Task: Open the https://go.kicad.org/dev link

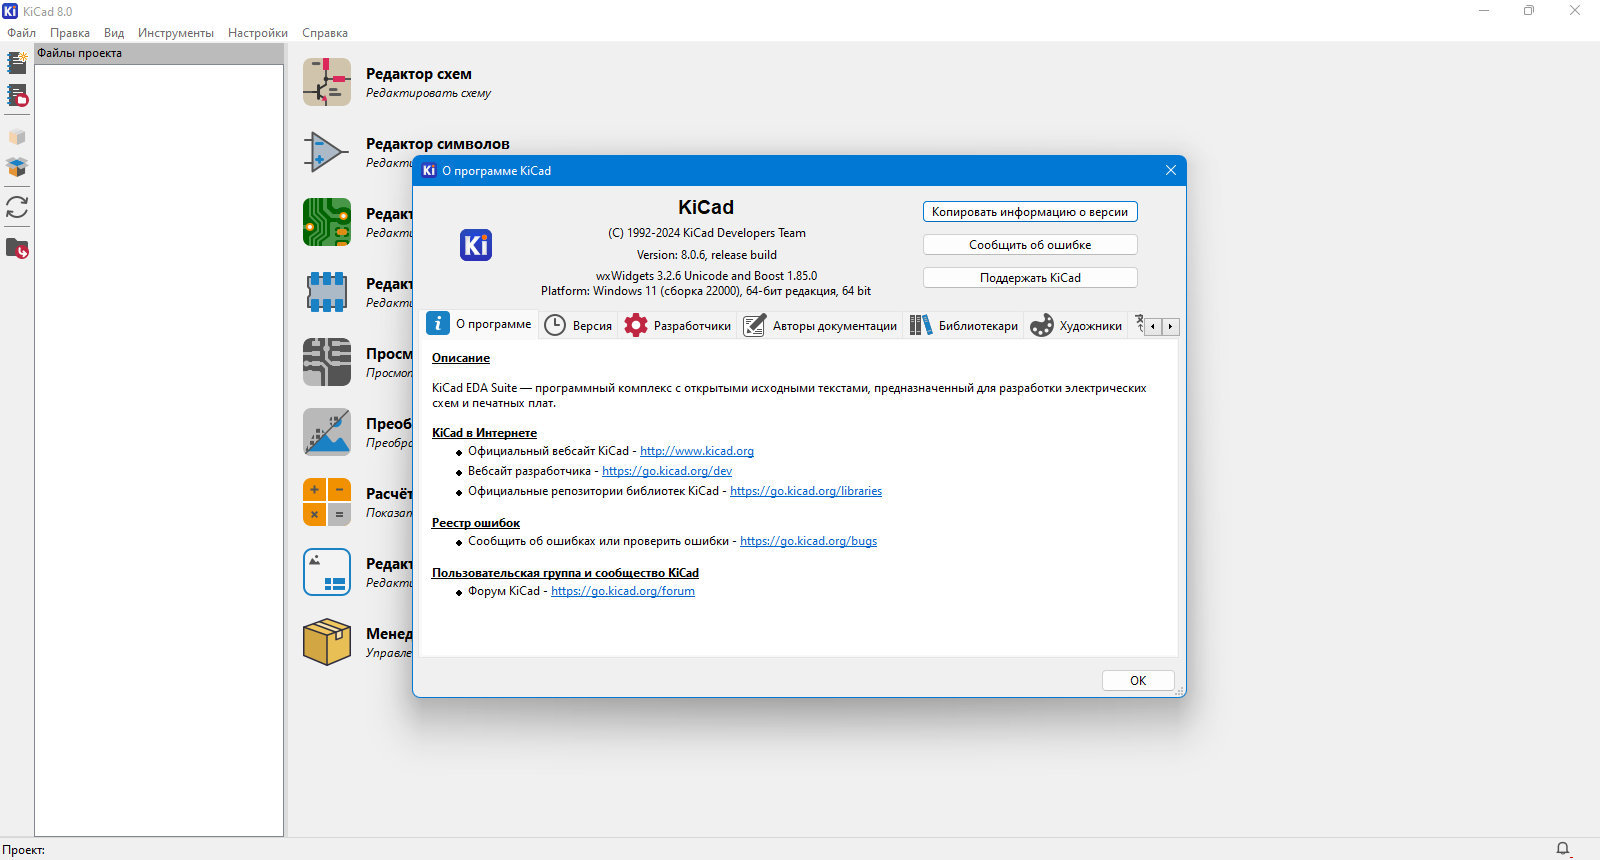Action: point(667,471)
